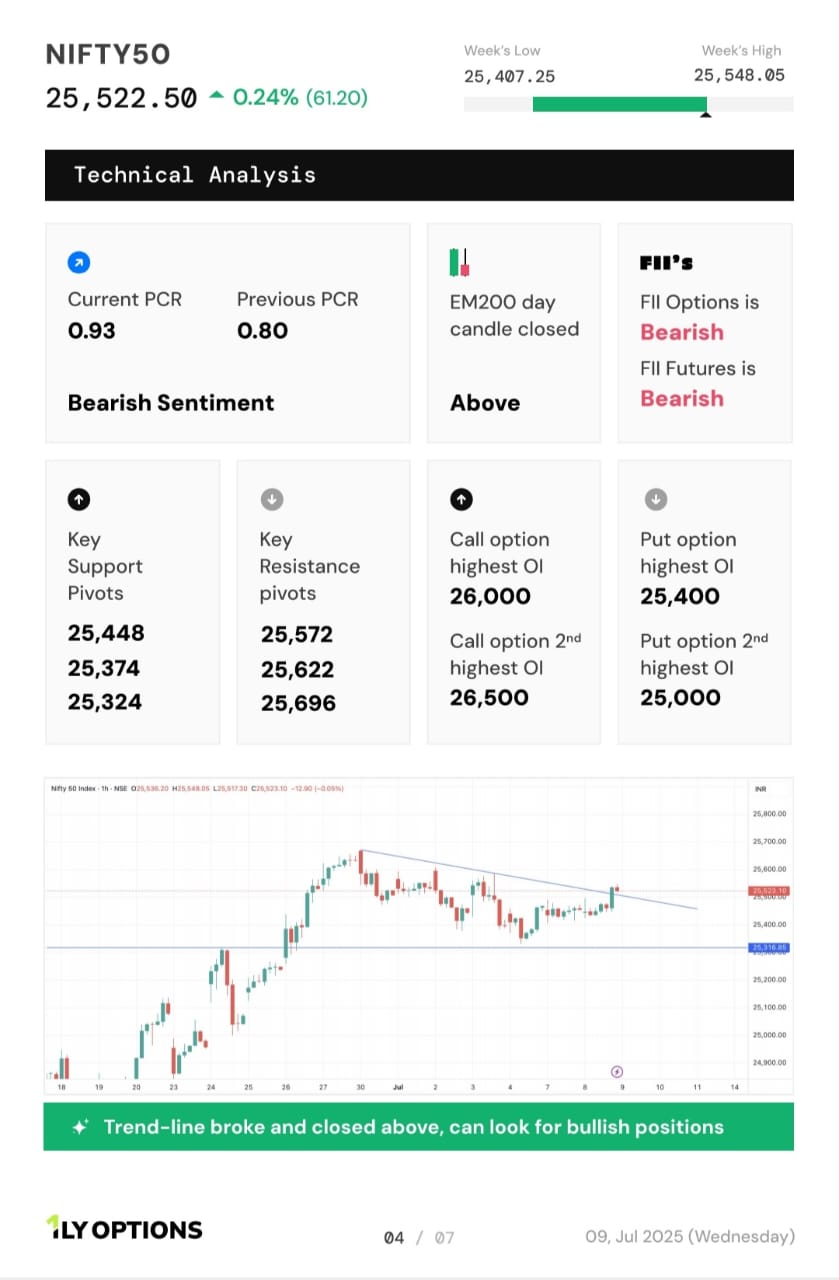The image size is (839, 1280).
Task: Click the page indicator 04 / 07
Action: [x=419, y=1238]
